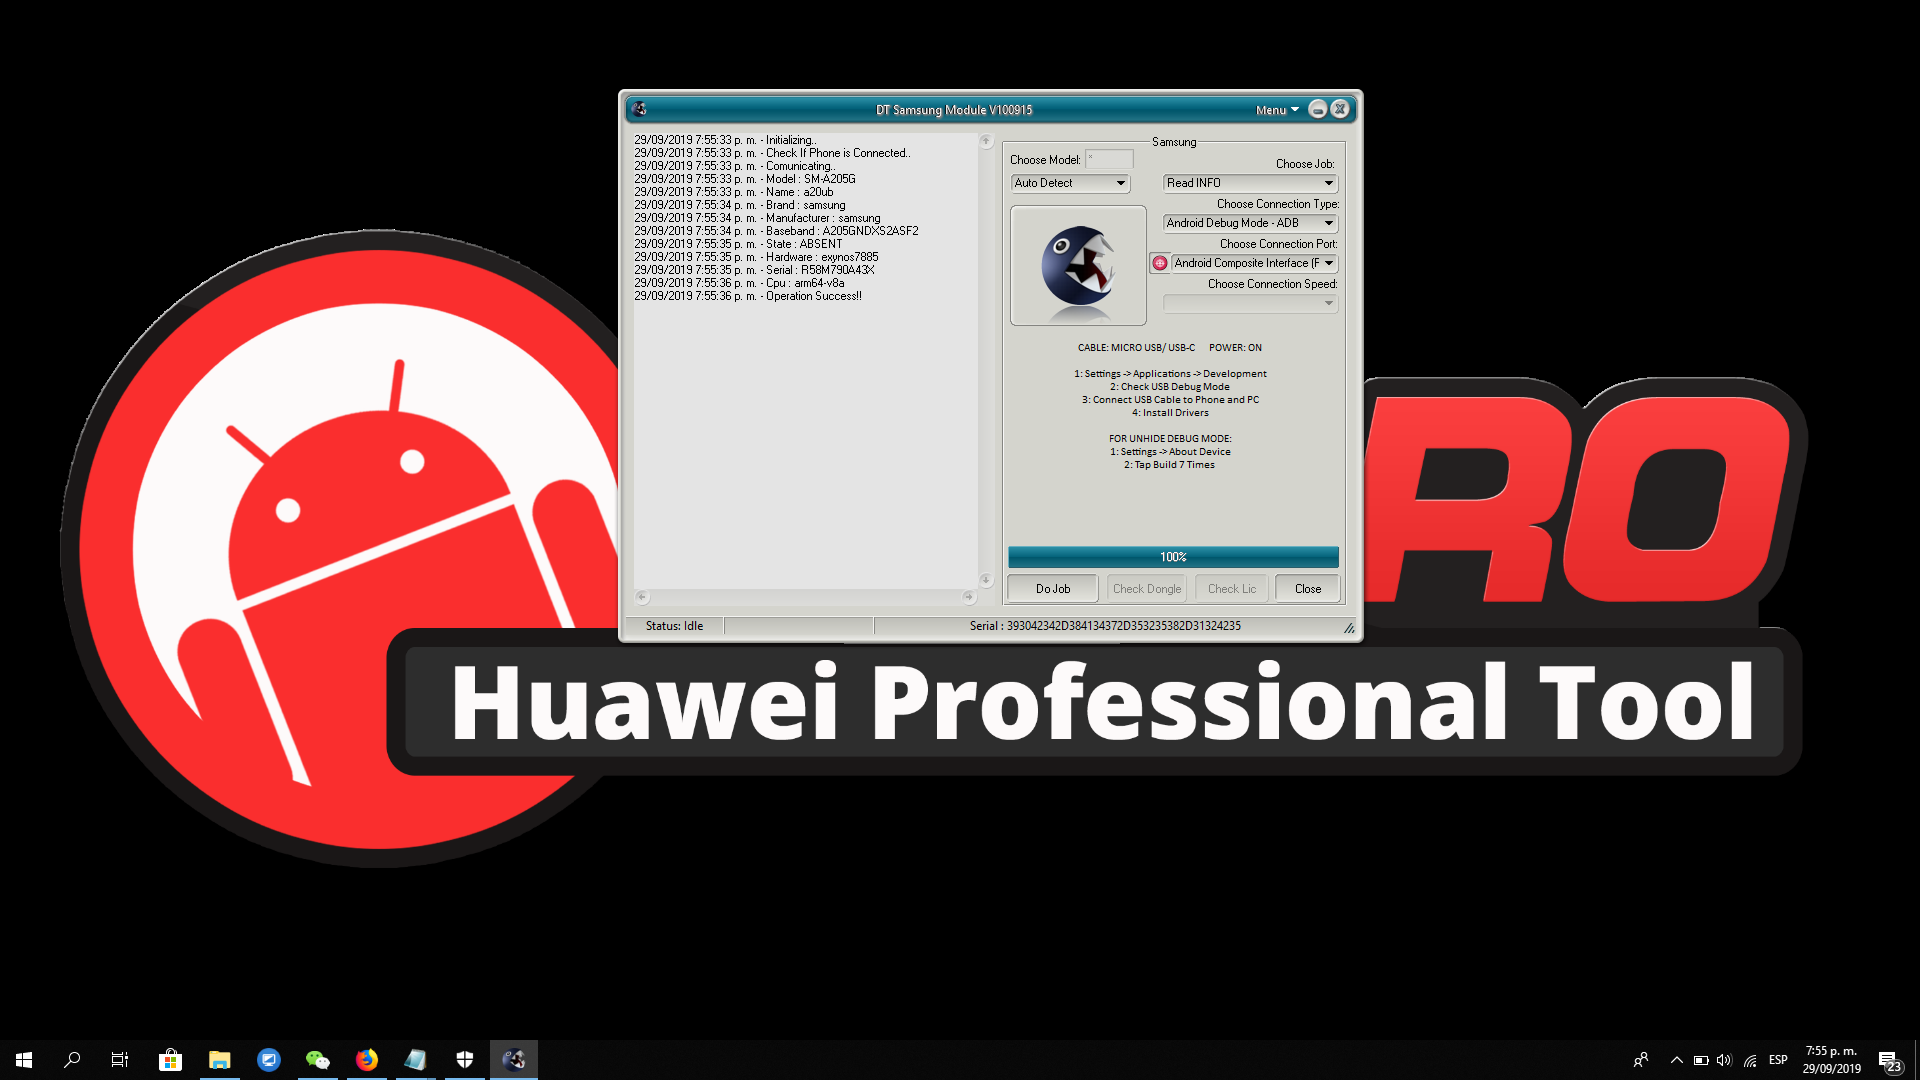Click log line 'Hardware : exynos7885'

pyautogui.click(x=756, y=257)
